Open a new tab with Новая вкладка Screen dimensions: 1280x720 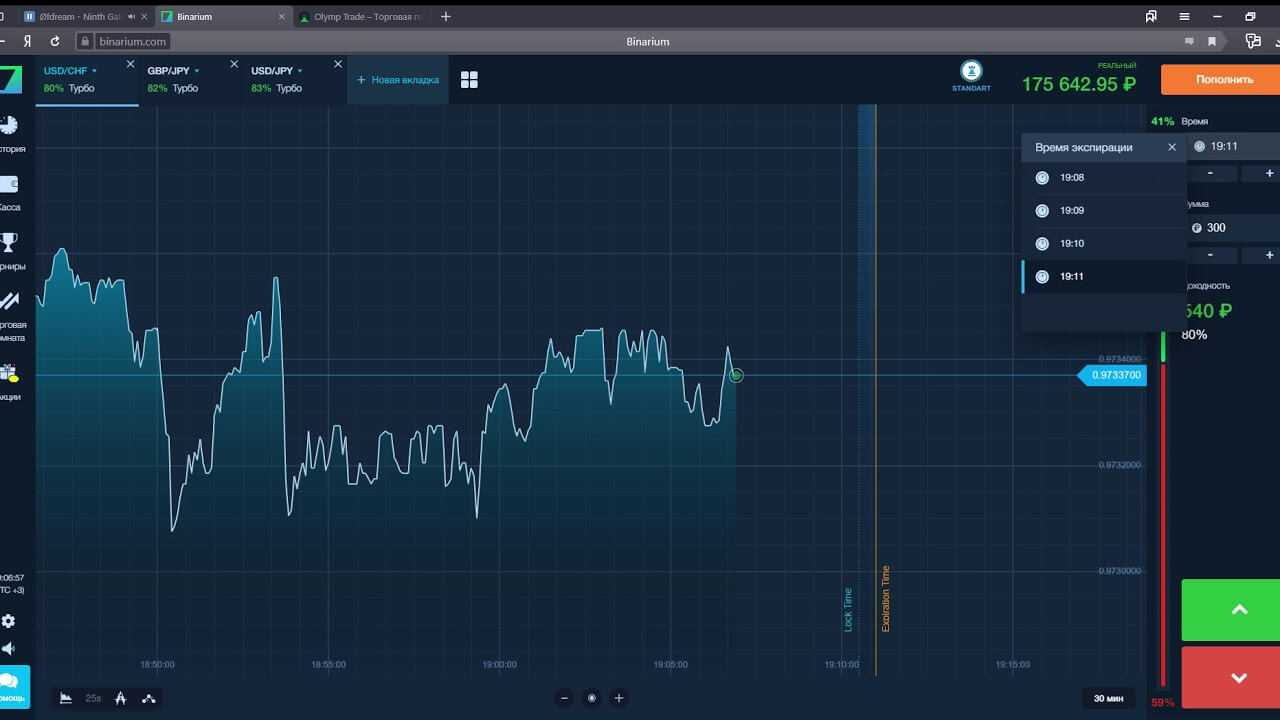point(398,80)
